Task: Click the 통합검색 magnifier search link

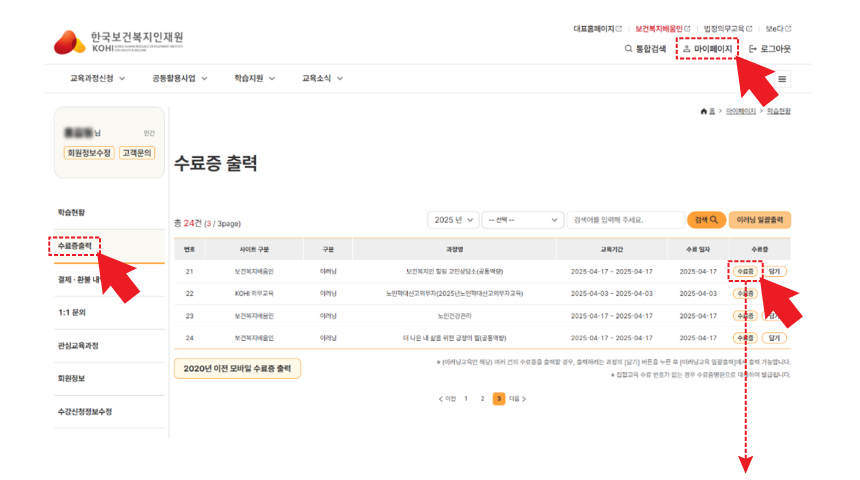Action: coord(645,49)
